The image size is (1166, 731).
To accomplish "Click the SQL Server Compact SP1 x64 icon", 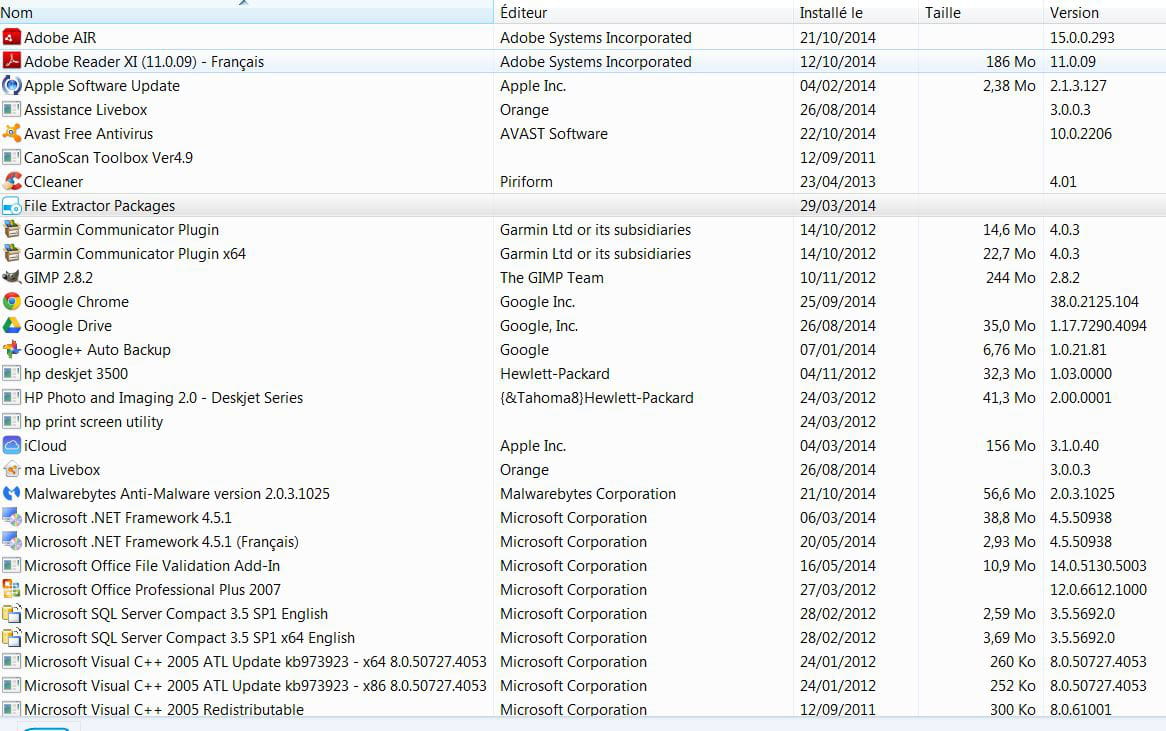I will [11, 637].
